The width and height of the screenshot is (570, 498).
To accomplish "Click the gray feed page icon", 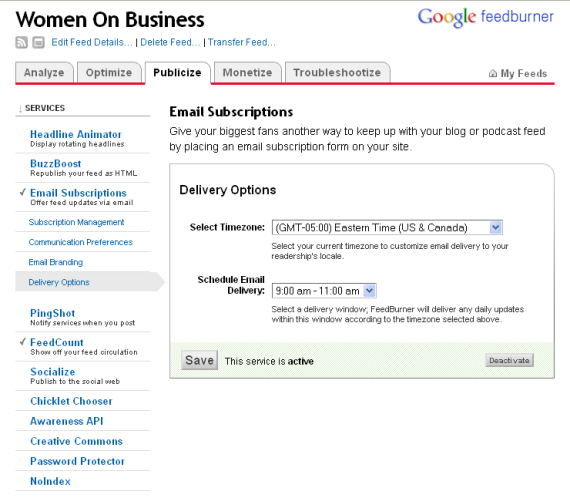I will pos(38,43).
